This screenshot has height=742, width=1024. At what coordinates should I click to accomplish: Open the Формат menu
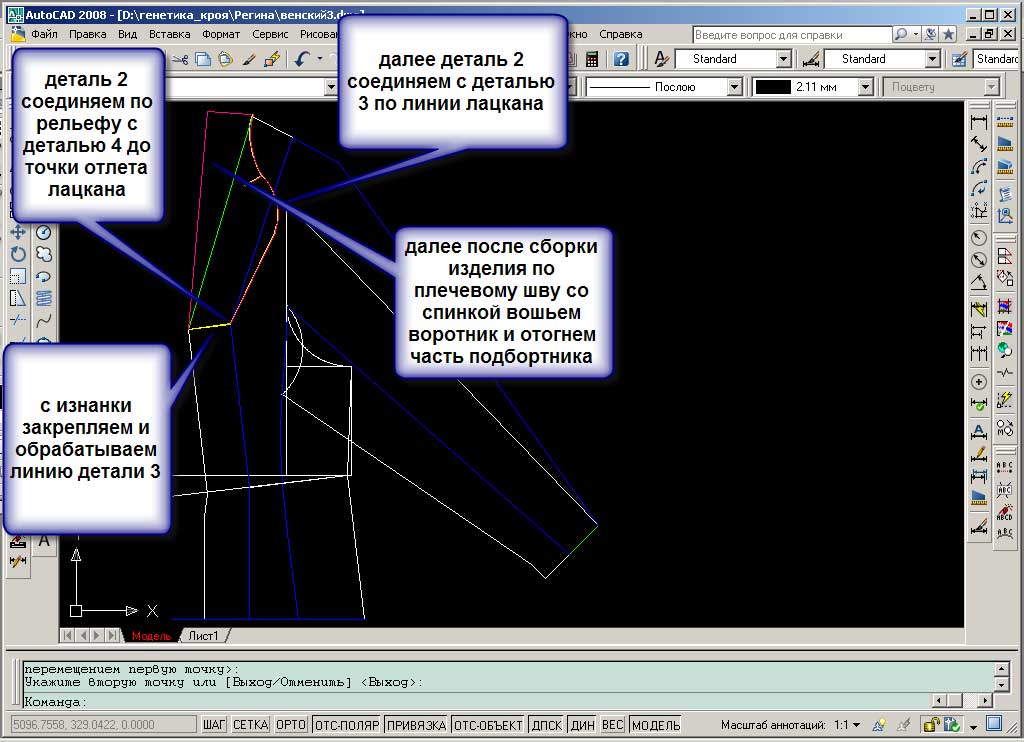[221, 33]
